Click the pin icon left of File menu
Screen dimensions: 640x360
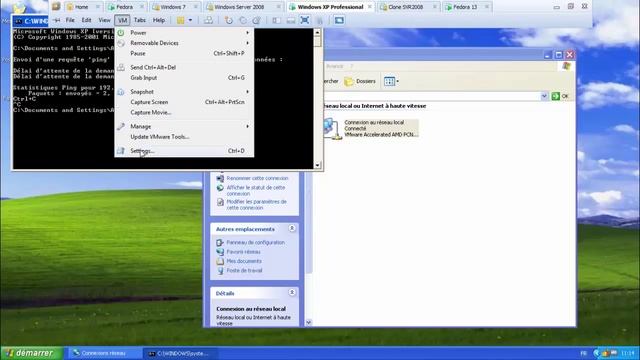[57, 20]
